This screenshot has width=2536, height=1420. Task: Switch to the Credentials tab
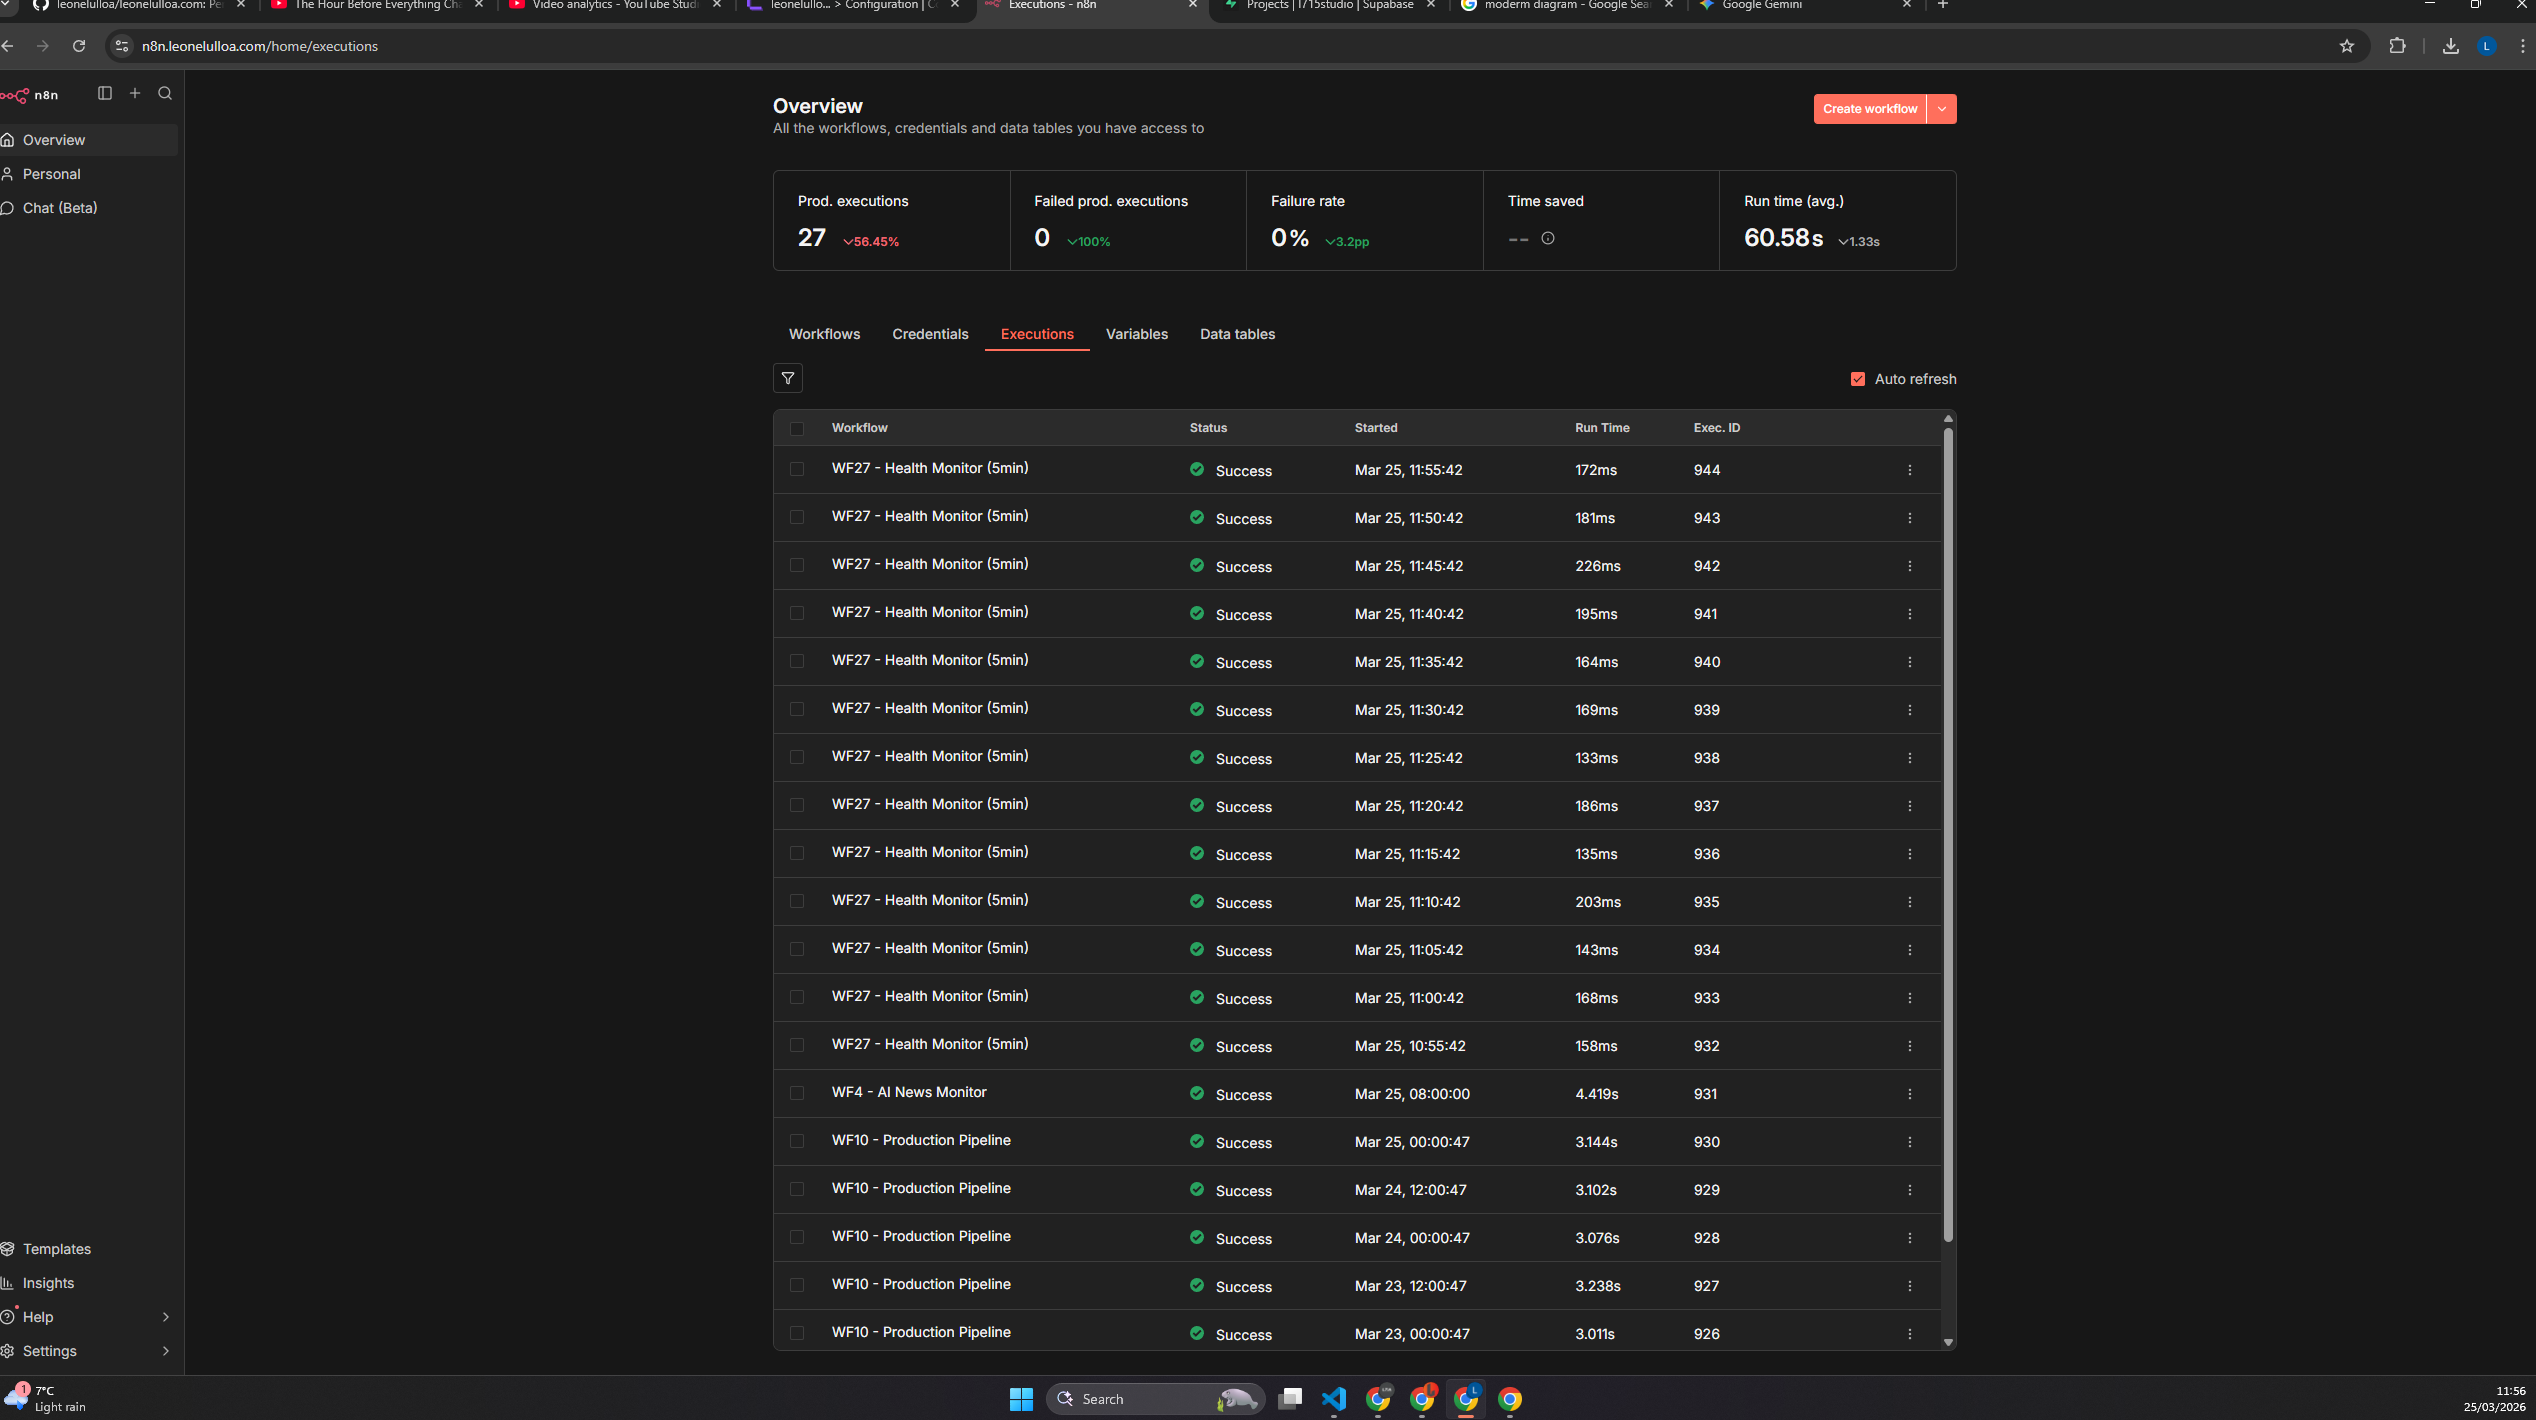[x=930, y=334]
